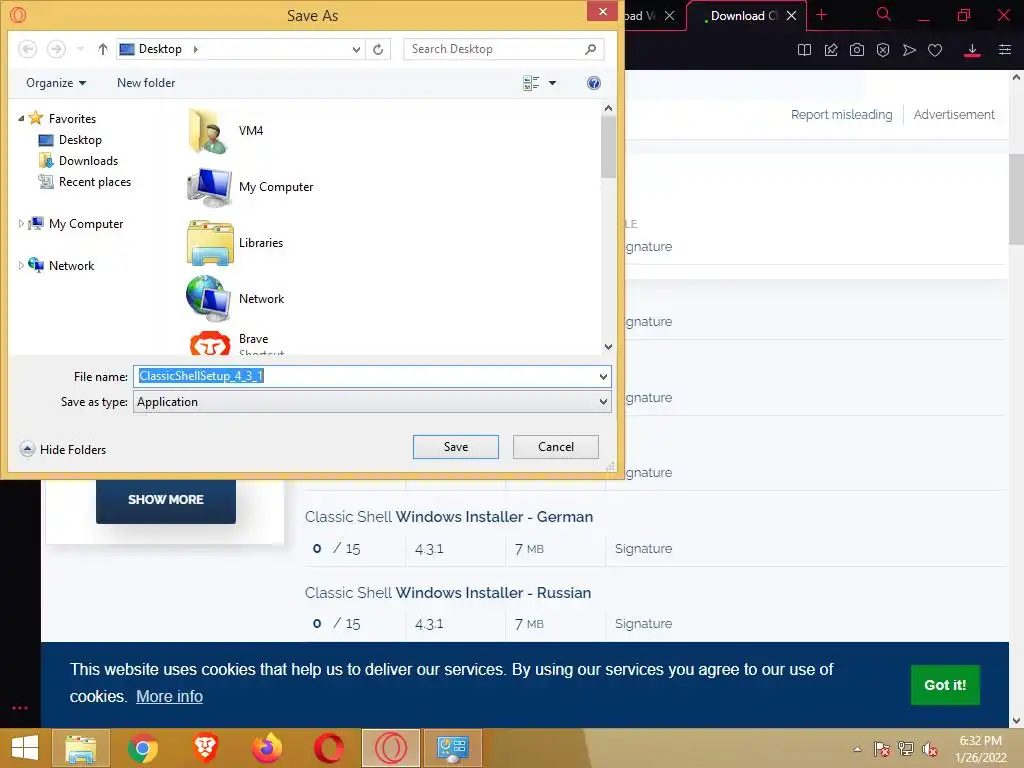Click Opera ad blocker shield icon
The width and height of the screenshot is (1024, 768).
pyautogui.click(x=883, y=50)
